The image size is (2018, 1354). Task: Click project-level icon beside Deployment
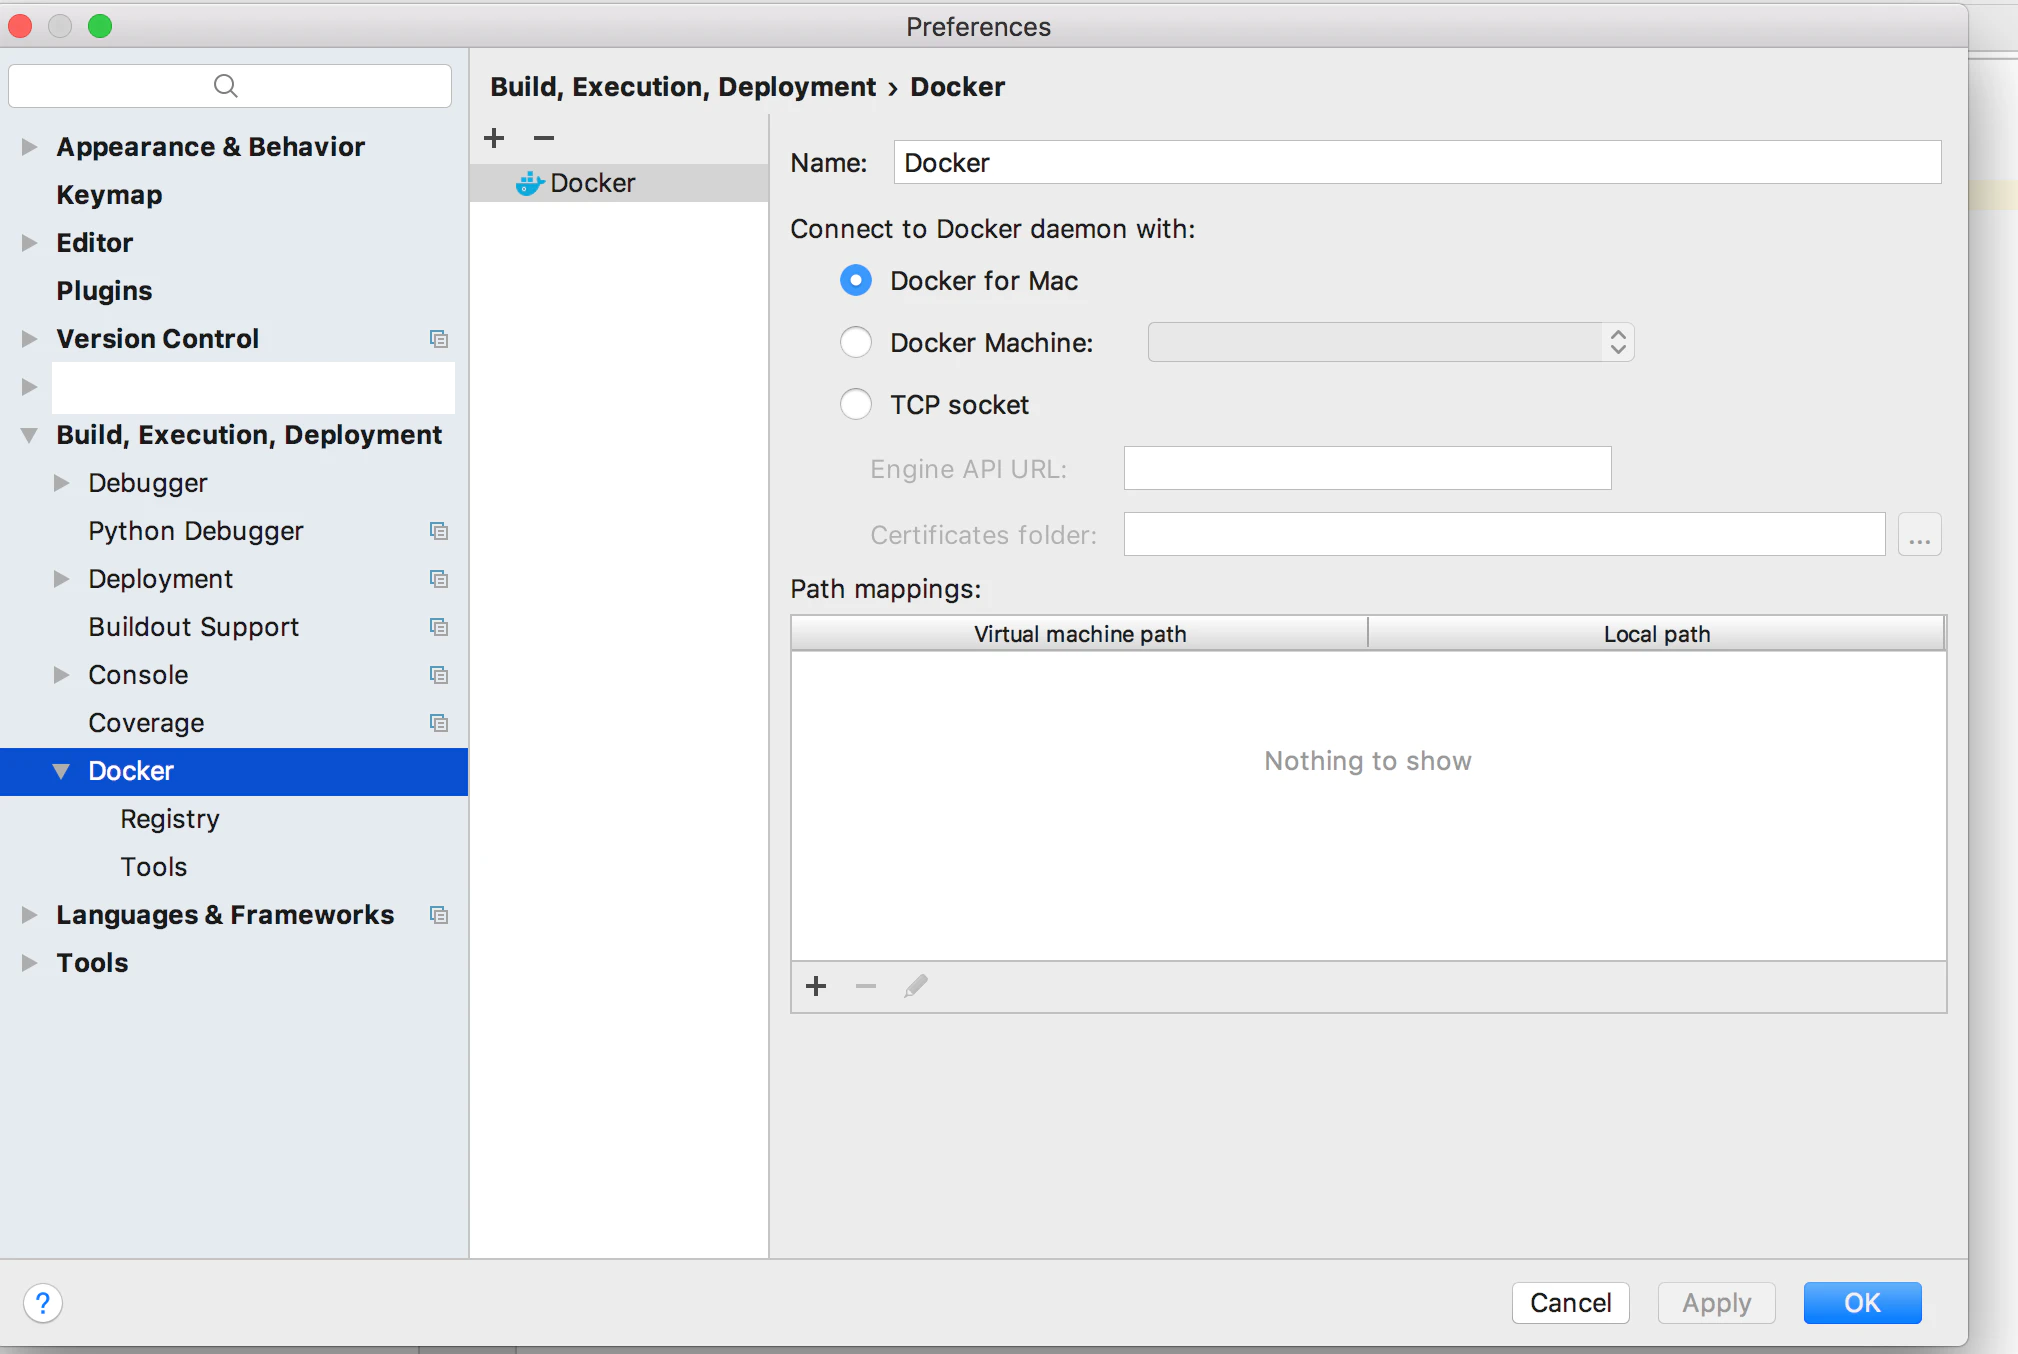[438, 579]
